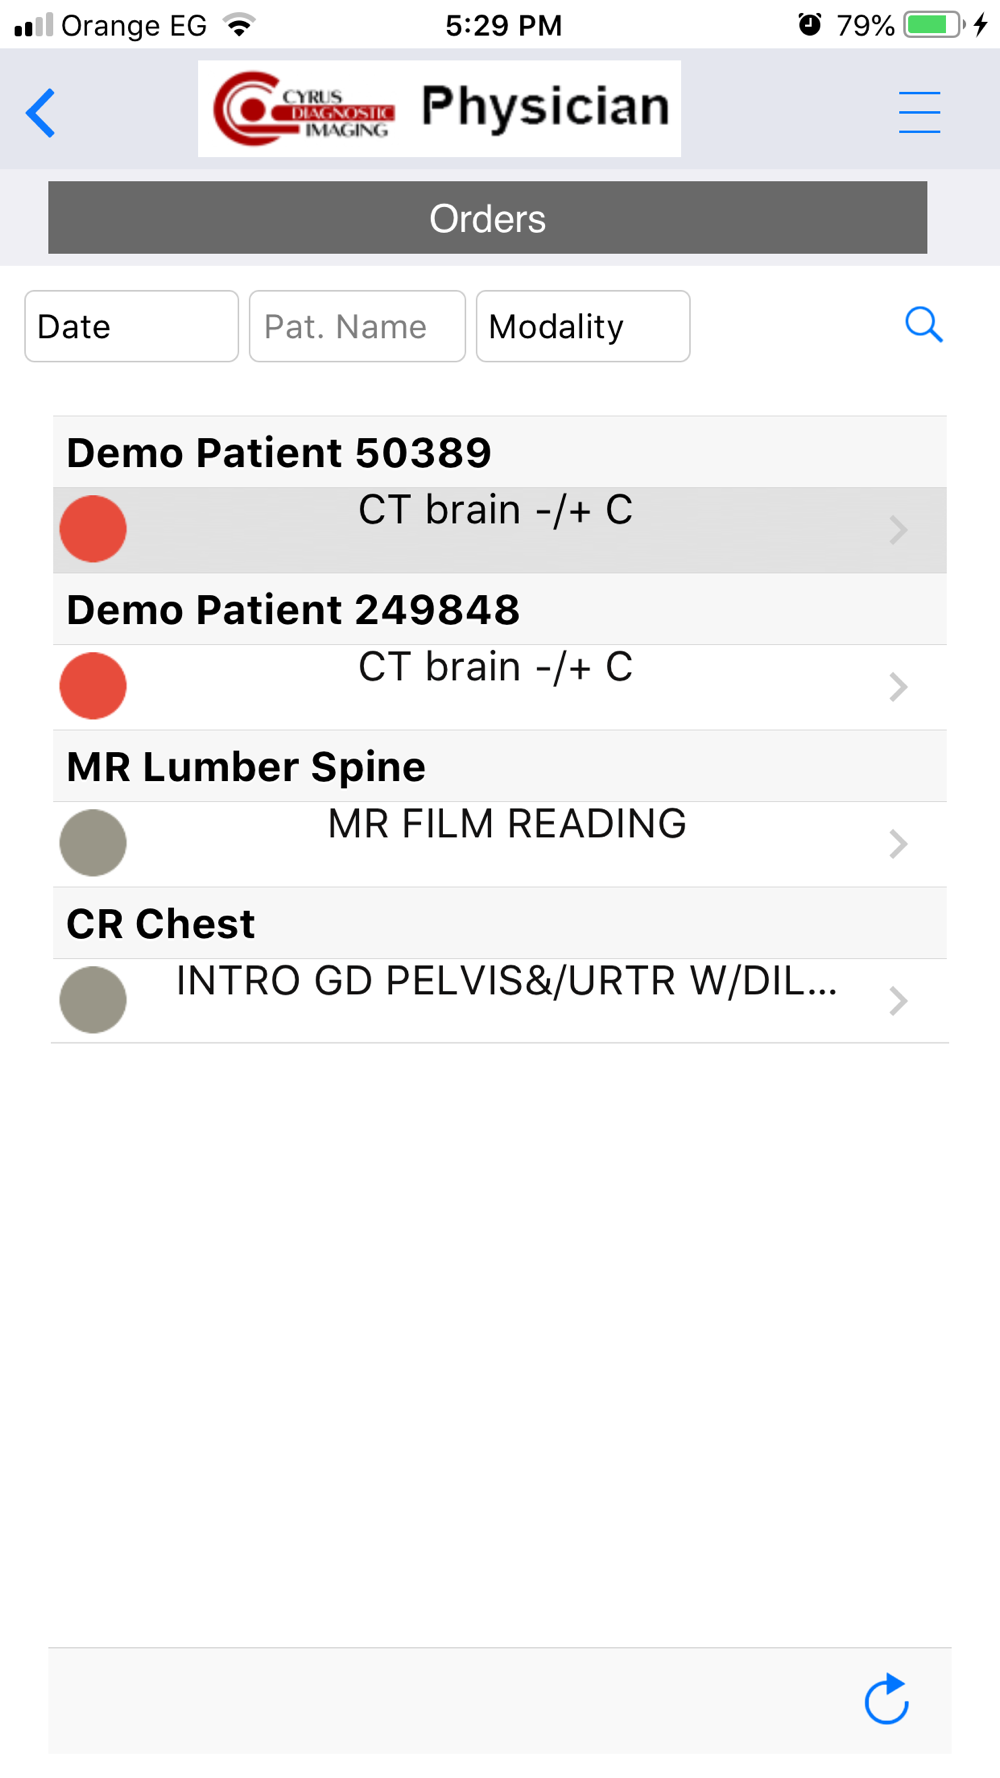Open the Modality filter dropdown
The height and width of the screenshot is (1778, 1000).
pyautogui.click(x=583, y=326)
